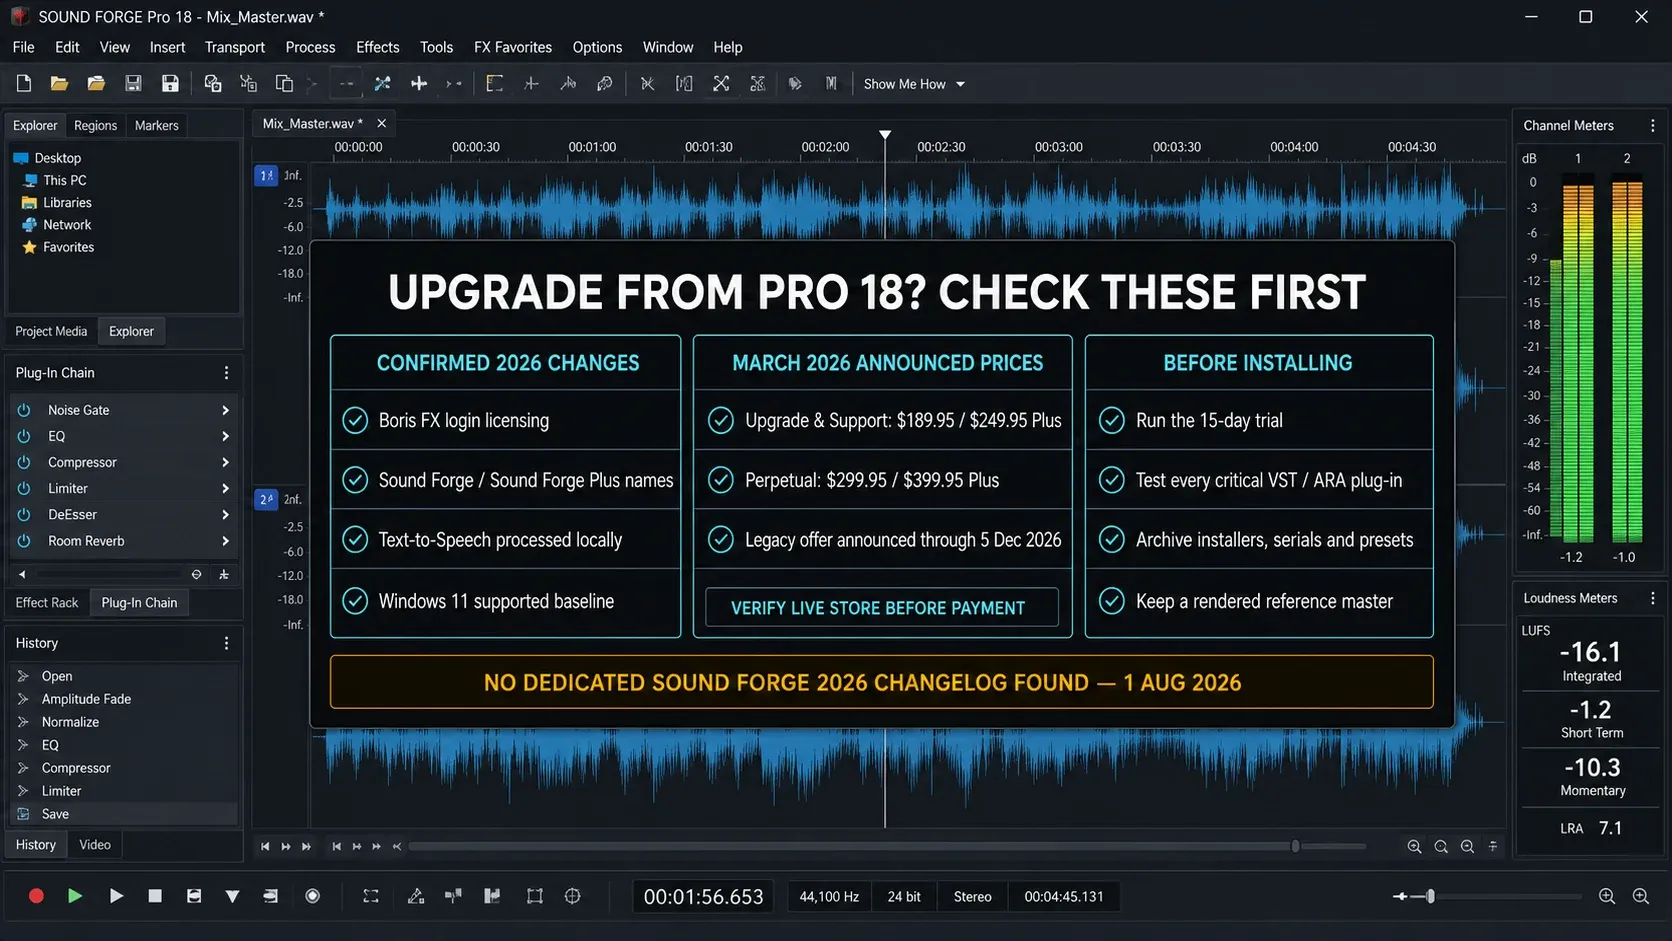Screen dimensions: 1672x941
Task: Toggle the EQ plug-in power button
Action: click(24, 436)
